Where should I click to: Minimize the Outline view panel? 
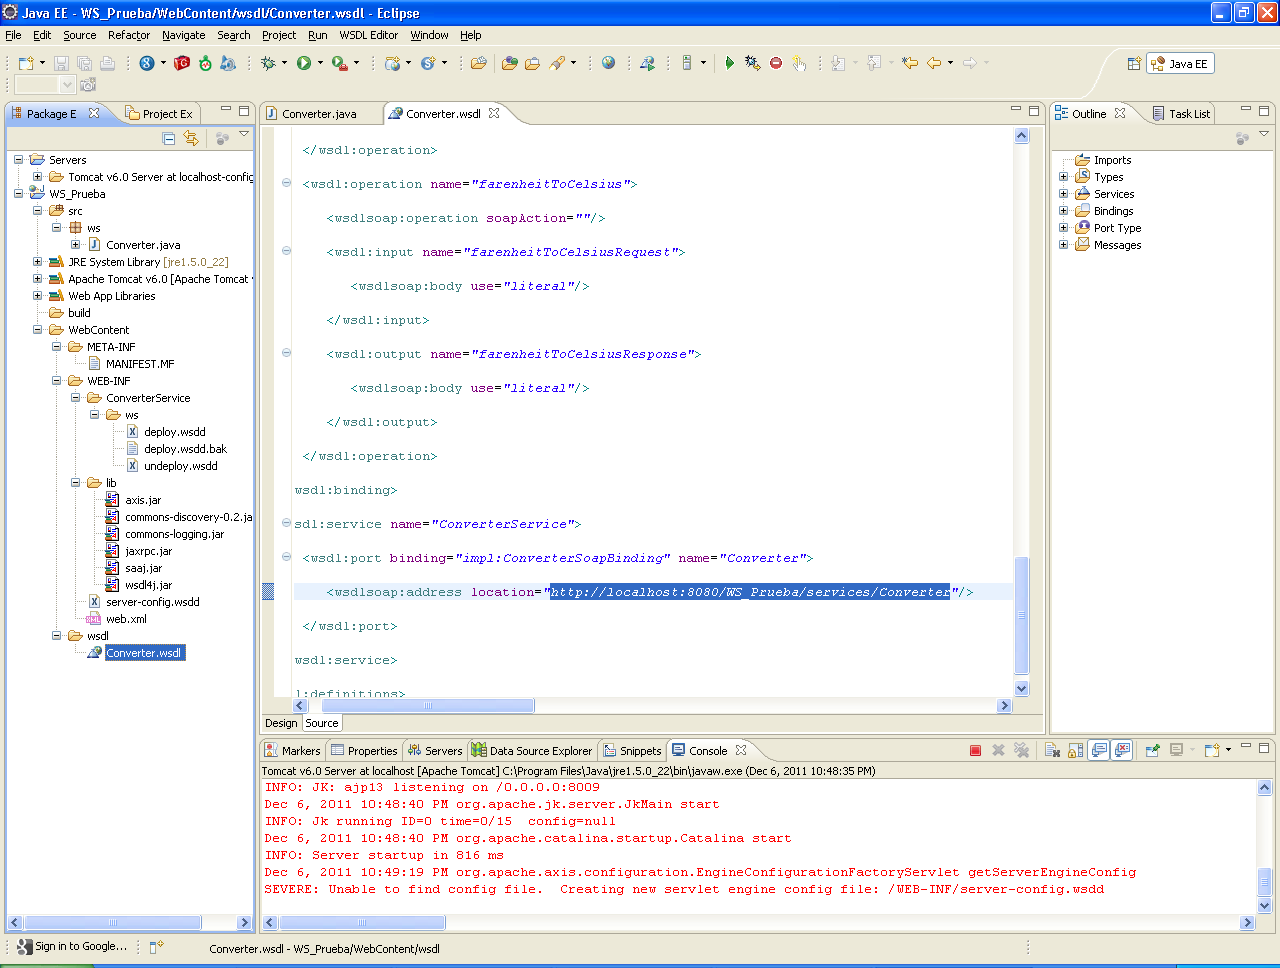(1245, 109)
